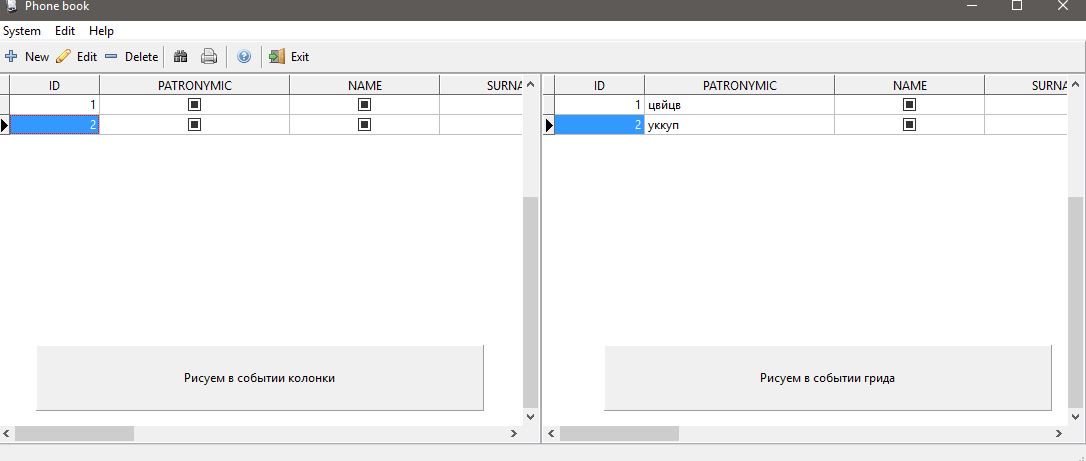1086x461 pixels.
Task: Click the Phone book title bar icon
Action: click(11, 6)
